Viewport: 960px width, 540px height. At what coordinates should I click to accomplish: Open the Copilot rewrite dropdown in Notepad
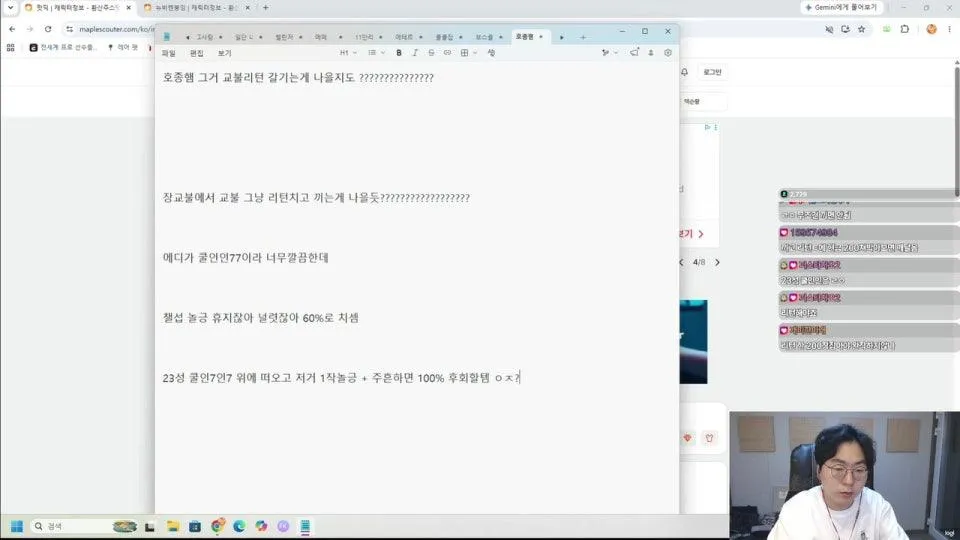[x=610, y=53]
